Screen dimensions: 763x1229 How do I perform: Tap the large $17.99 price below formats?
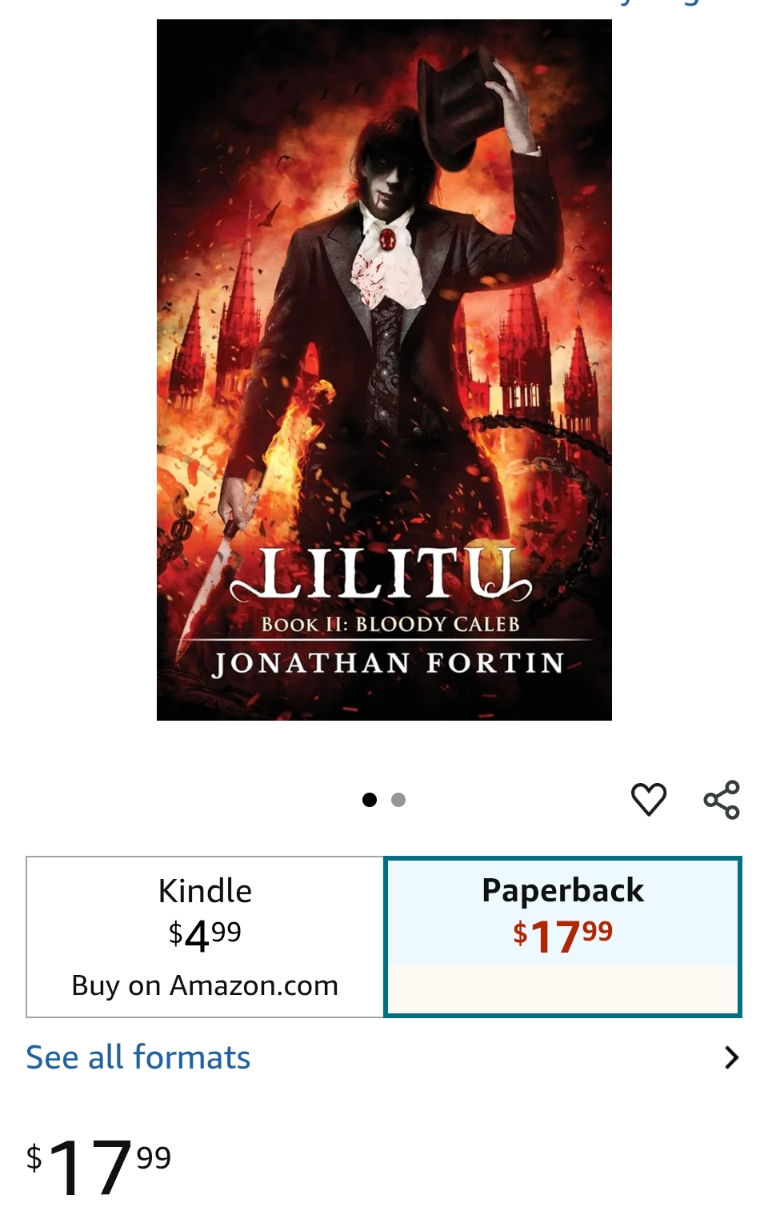pos(99,1166)
